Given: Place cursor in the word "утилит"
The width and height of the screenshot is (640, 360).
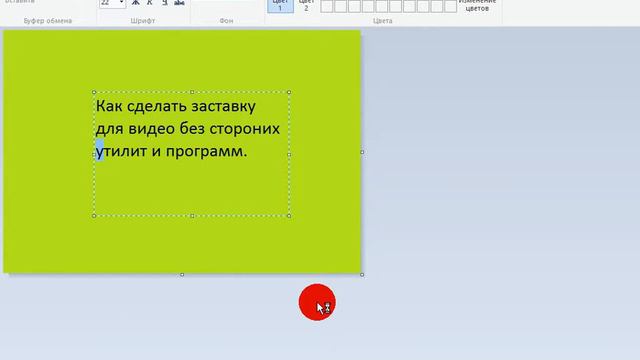Looking at the screenshot, I should click(121, 152).
